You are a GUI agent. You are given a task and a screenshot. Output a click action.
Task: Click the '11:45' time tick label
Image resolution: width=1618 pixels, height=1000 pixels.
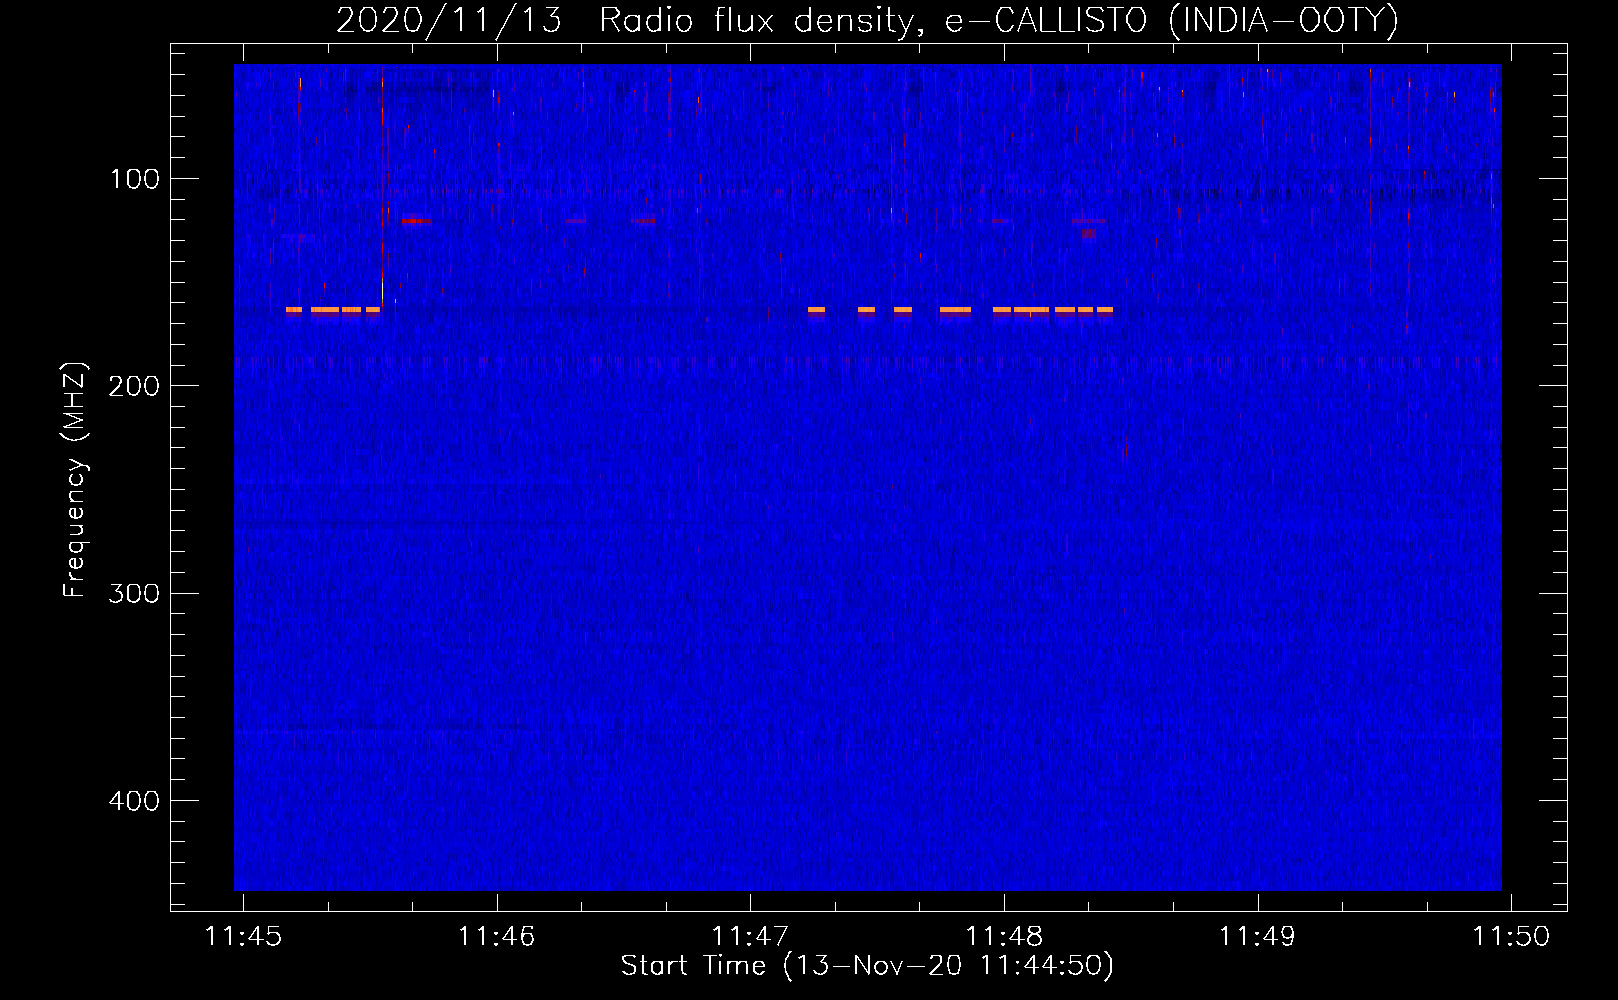coord(243,936)
